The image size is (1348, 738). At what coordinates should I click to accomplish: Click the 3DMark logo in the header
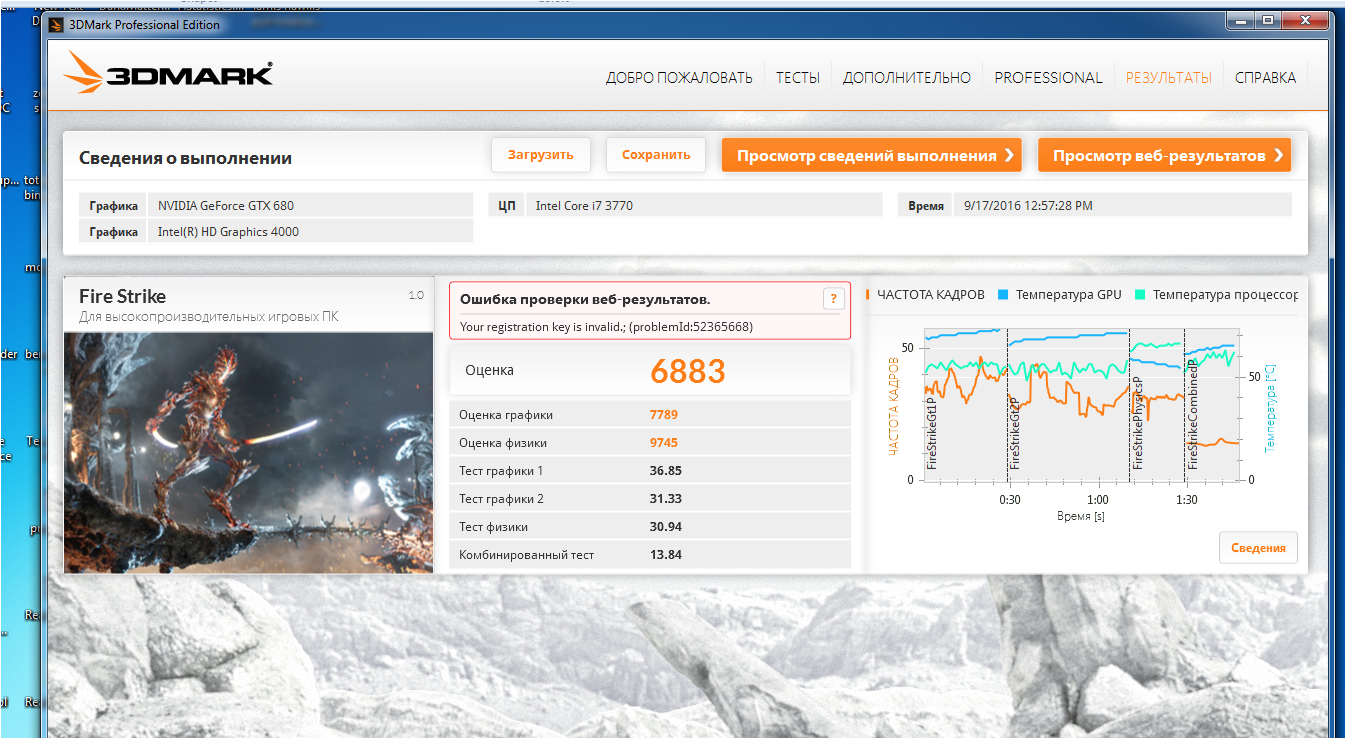168,74
